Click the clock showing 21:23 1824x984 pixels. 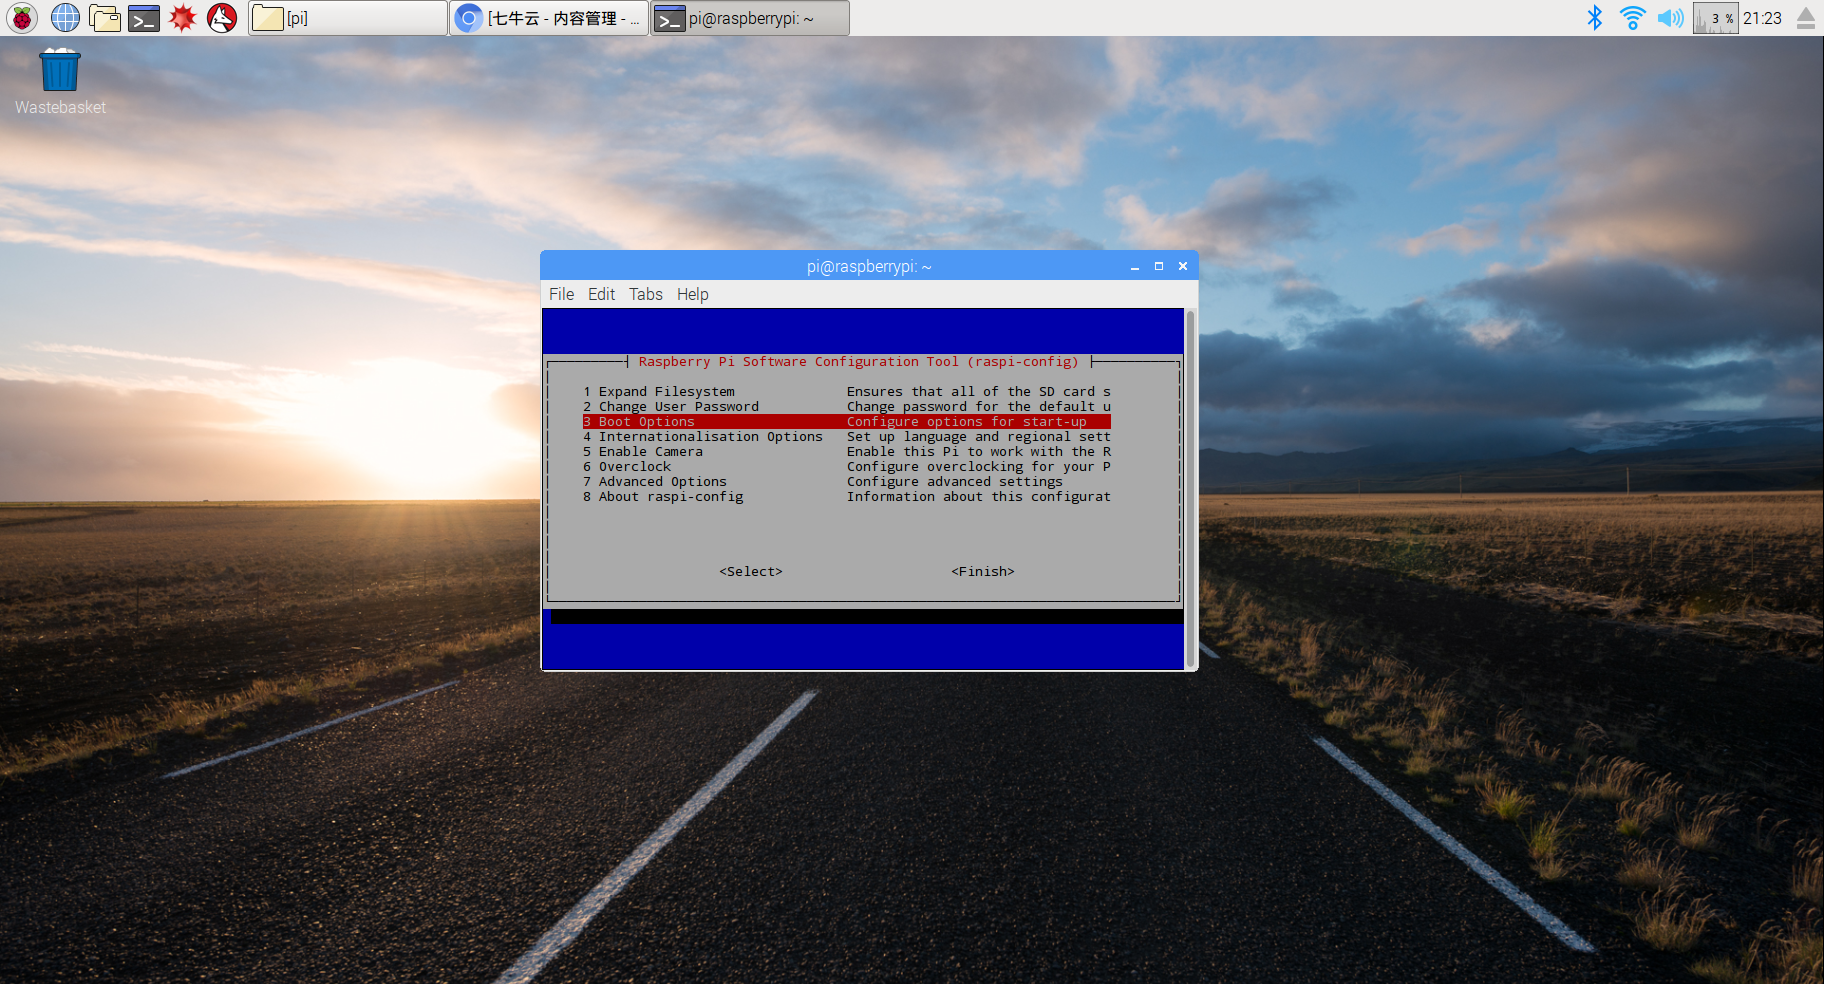1762,18
